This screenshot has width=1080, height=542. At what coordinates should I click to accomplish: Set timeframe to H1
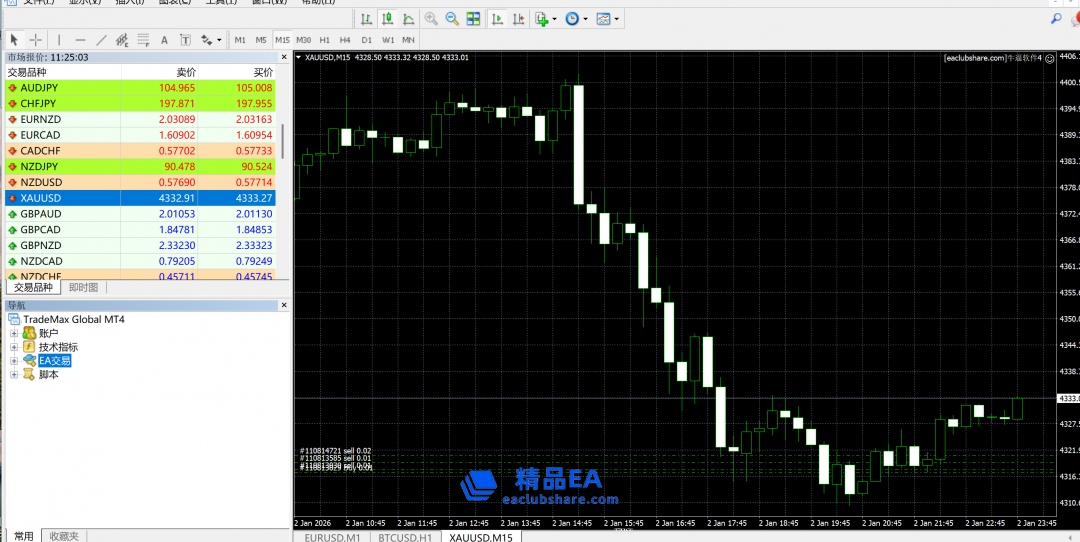[x=324, y=40]
